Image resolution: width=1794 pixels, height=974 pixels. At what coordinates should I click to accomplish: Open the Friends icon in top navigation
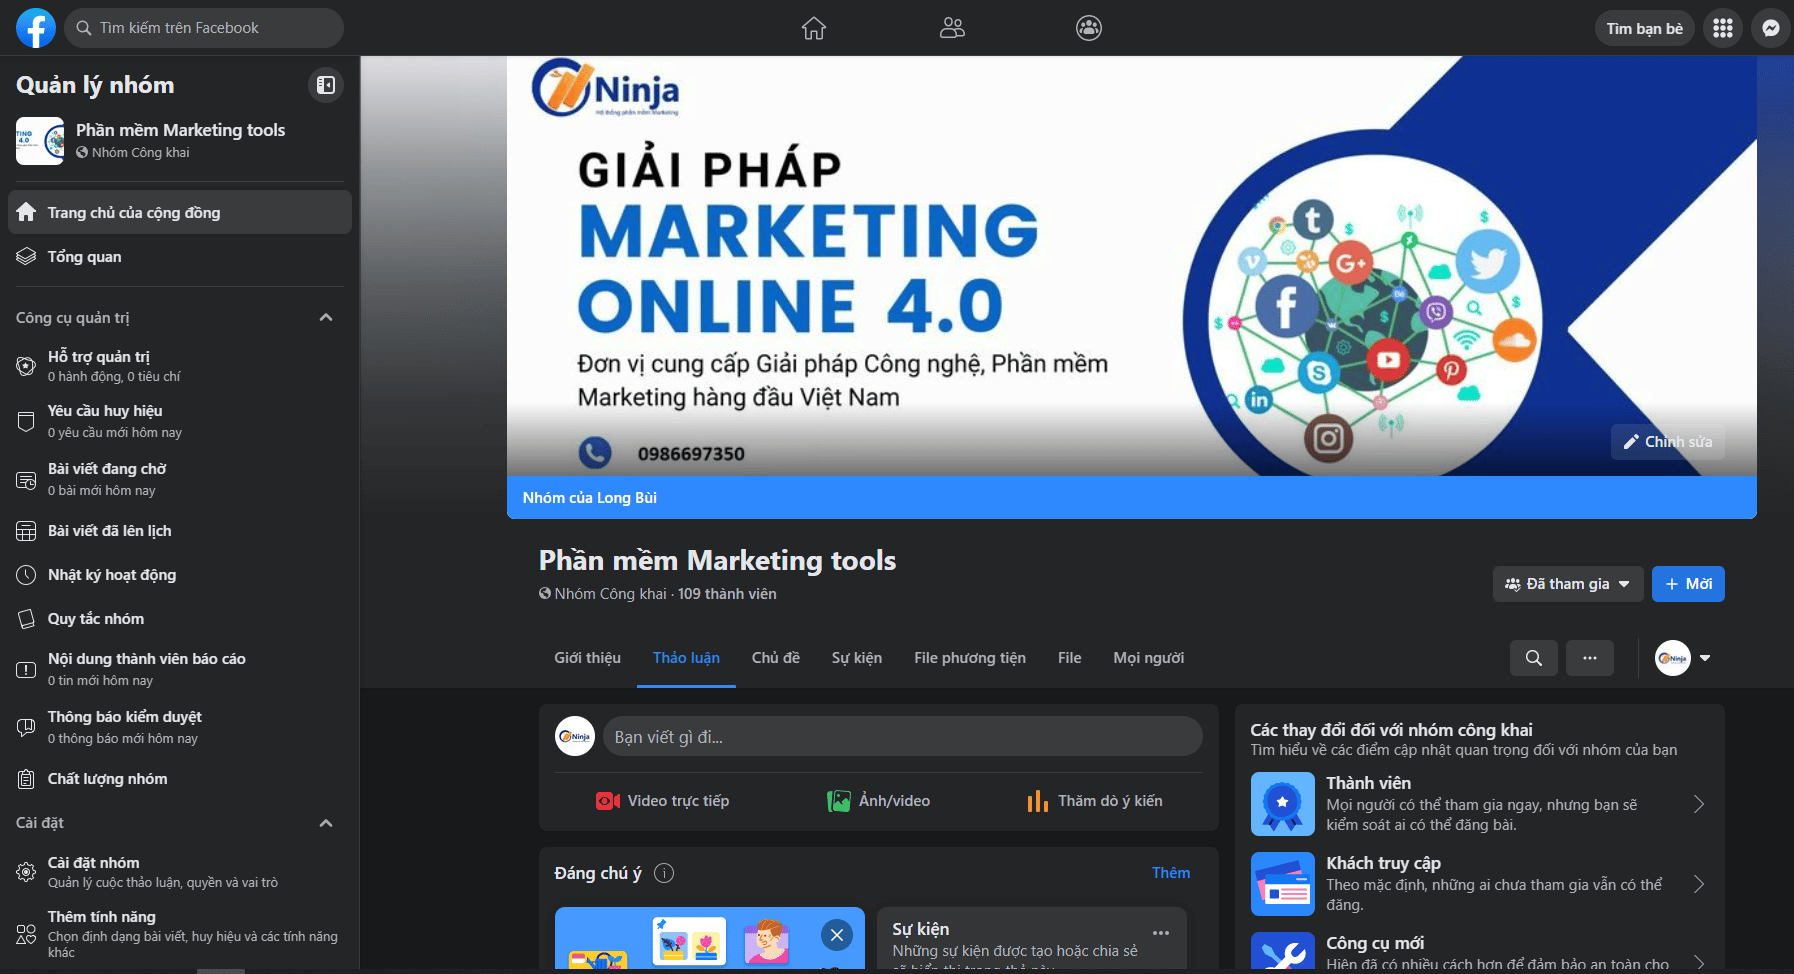(x=952, y=28)
